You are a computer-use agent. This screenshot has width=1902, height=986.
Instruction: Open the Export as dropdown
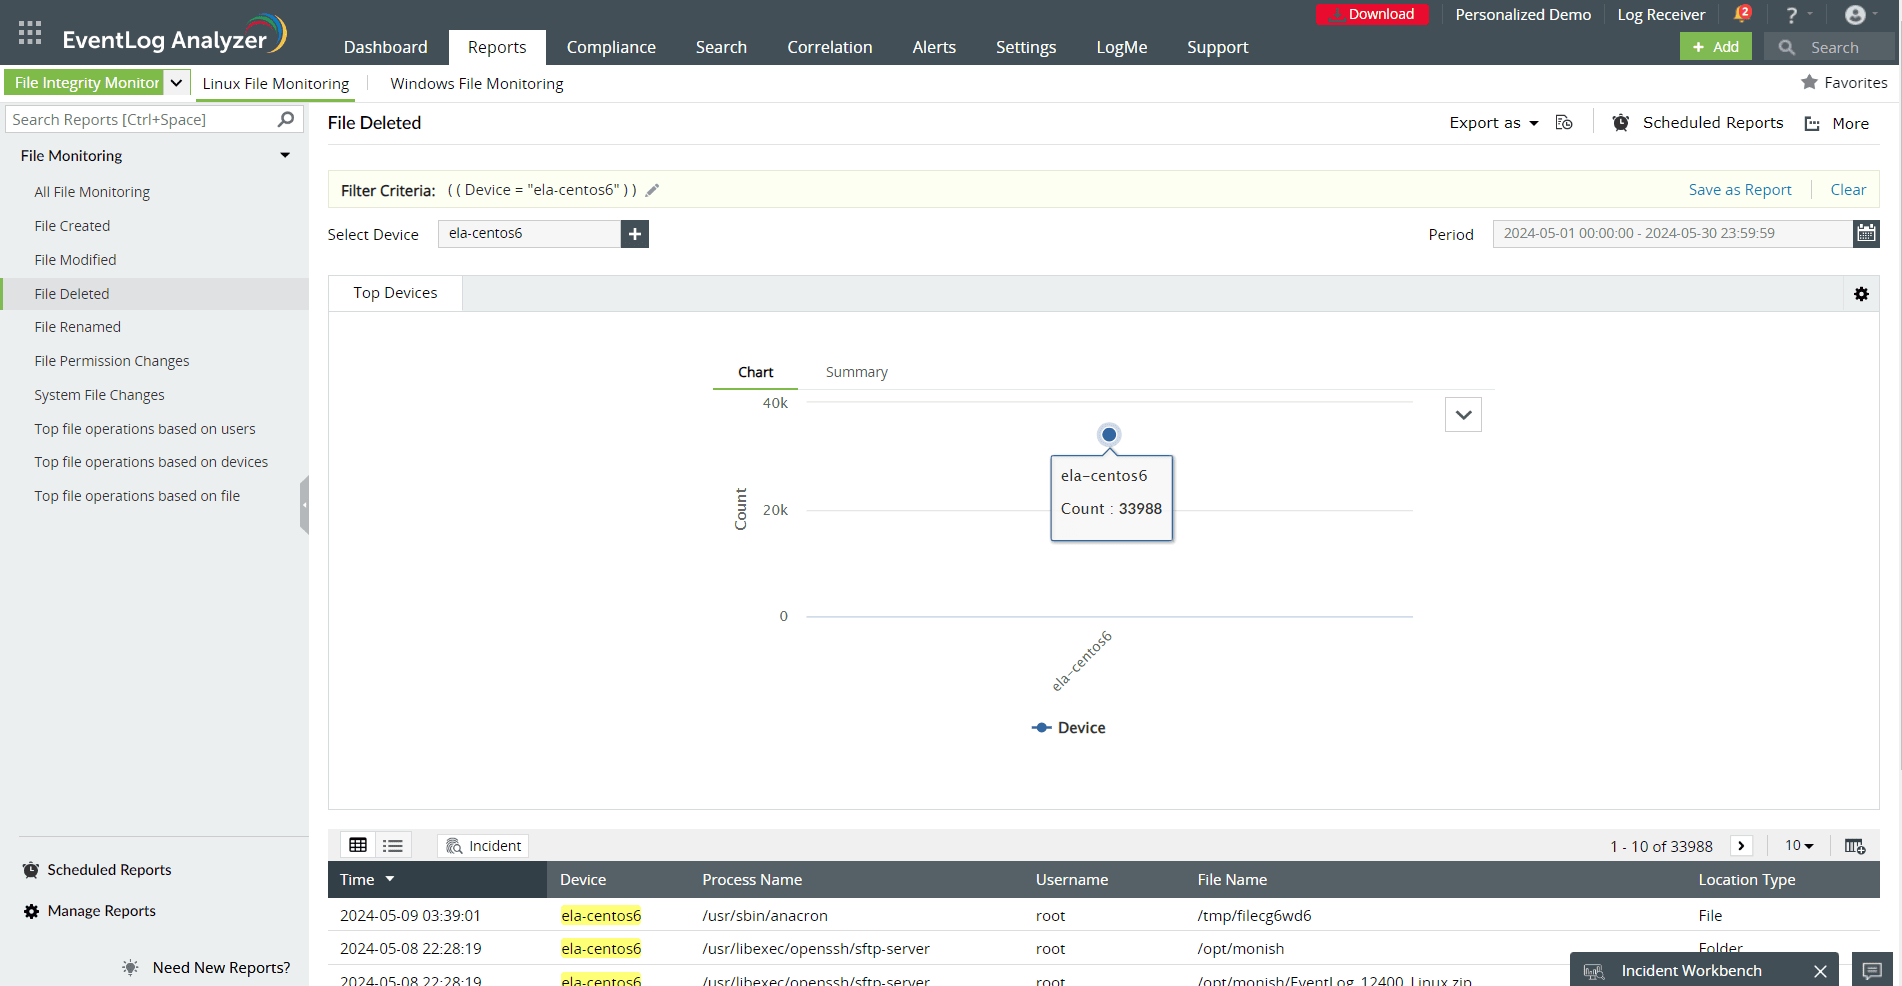(1494, 123)
